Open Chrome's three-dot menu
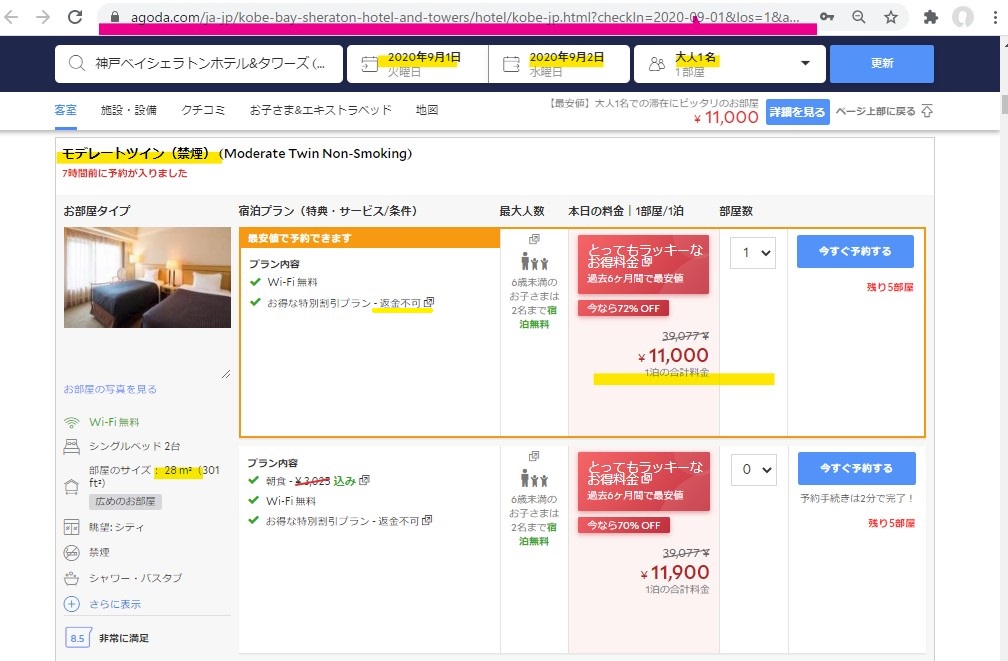This screenshot has height=661, width=1008. (994, 17)
